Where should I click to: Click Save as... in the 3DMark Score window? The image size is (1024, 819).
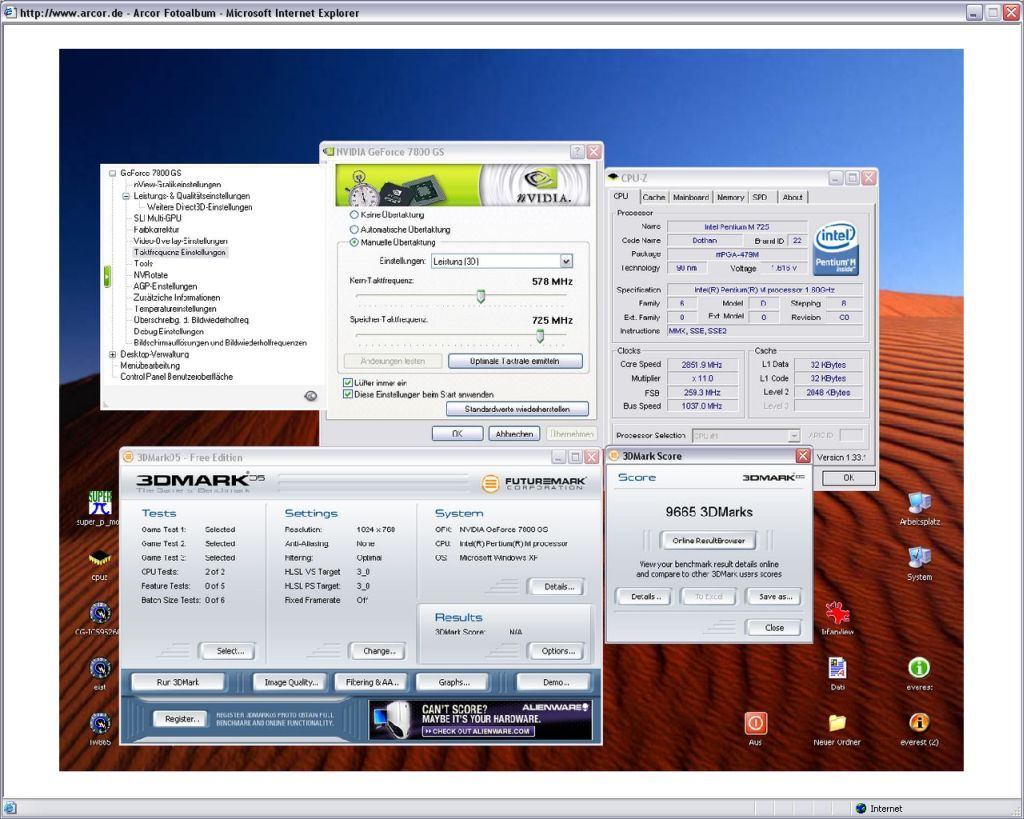[x=775, y=596]
